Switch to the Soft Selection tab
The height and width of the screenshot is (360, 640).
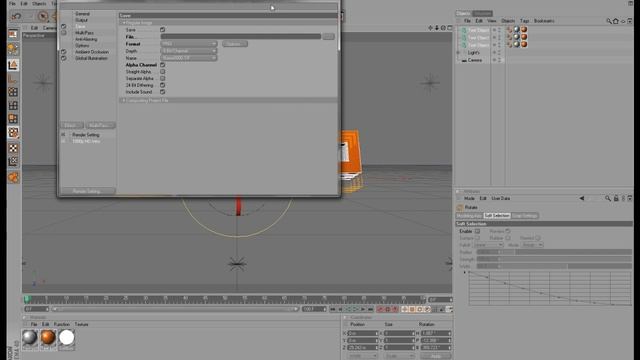click(x=497, y=216)
